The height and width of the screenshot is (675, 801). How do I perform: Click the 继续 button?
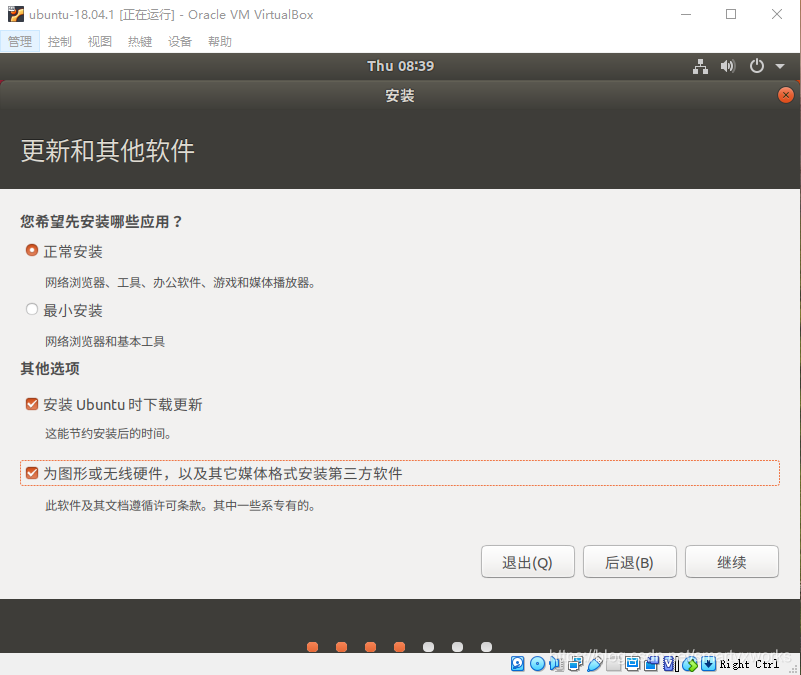pos(732,562)
